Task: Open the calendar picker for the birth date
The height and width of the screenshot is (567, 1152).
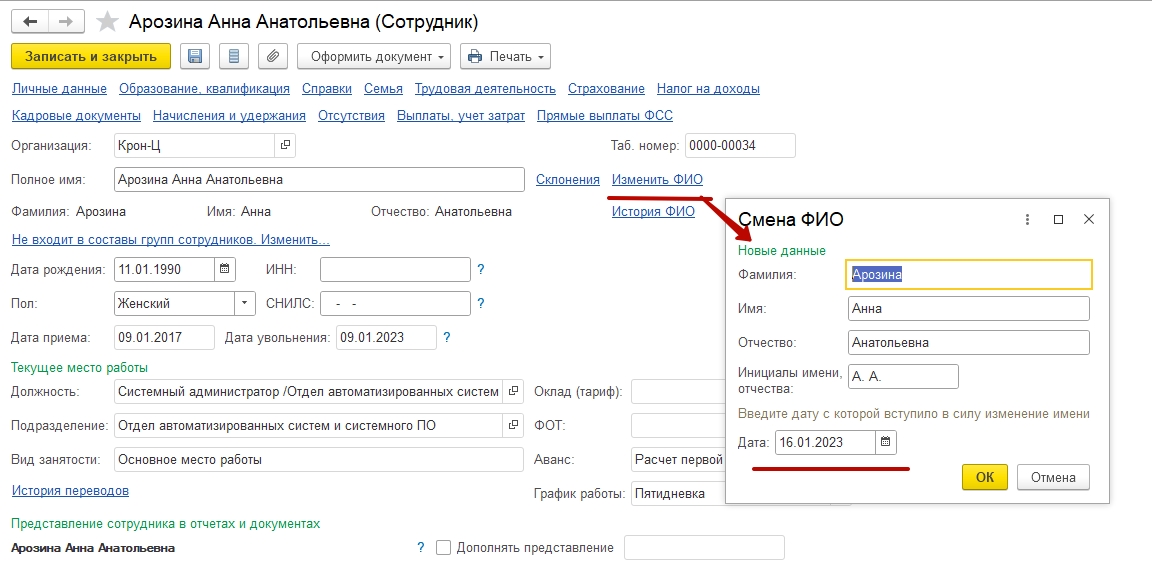Action: pos(225,269)
